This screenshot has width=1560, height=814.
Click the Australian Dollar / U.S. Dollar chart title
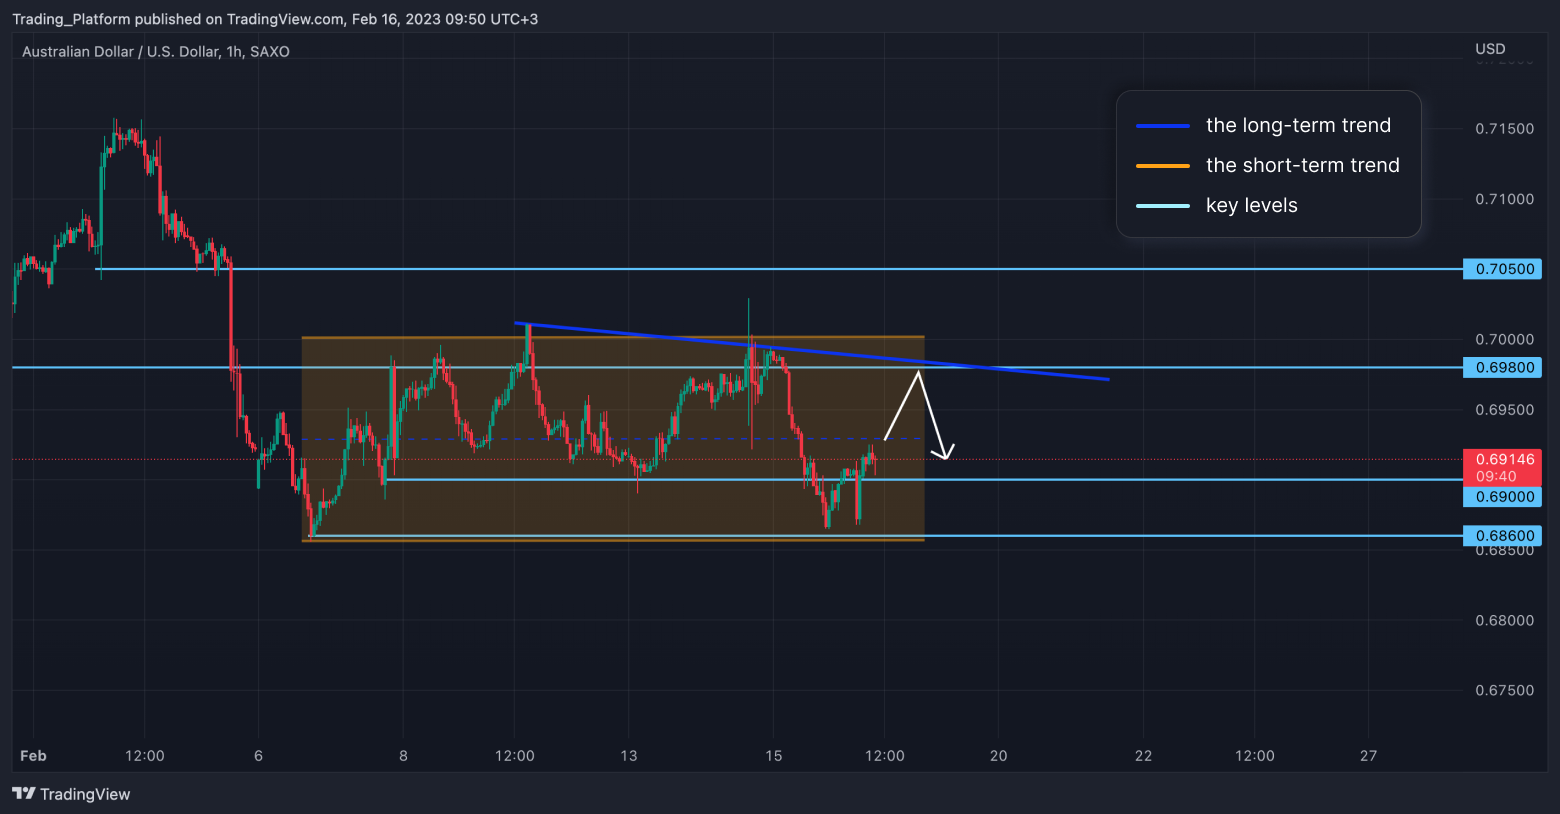pyautogui.click(x=156, y=52)
